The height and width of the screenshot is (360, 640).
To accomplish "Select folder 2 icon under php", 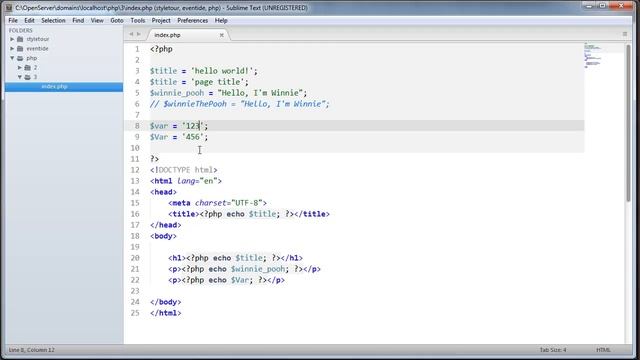I will click(27, 67).
